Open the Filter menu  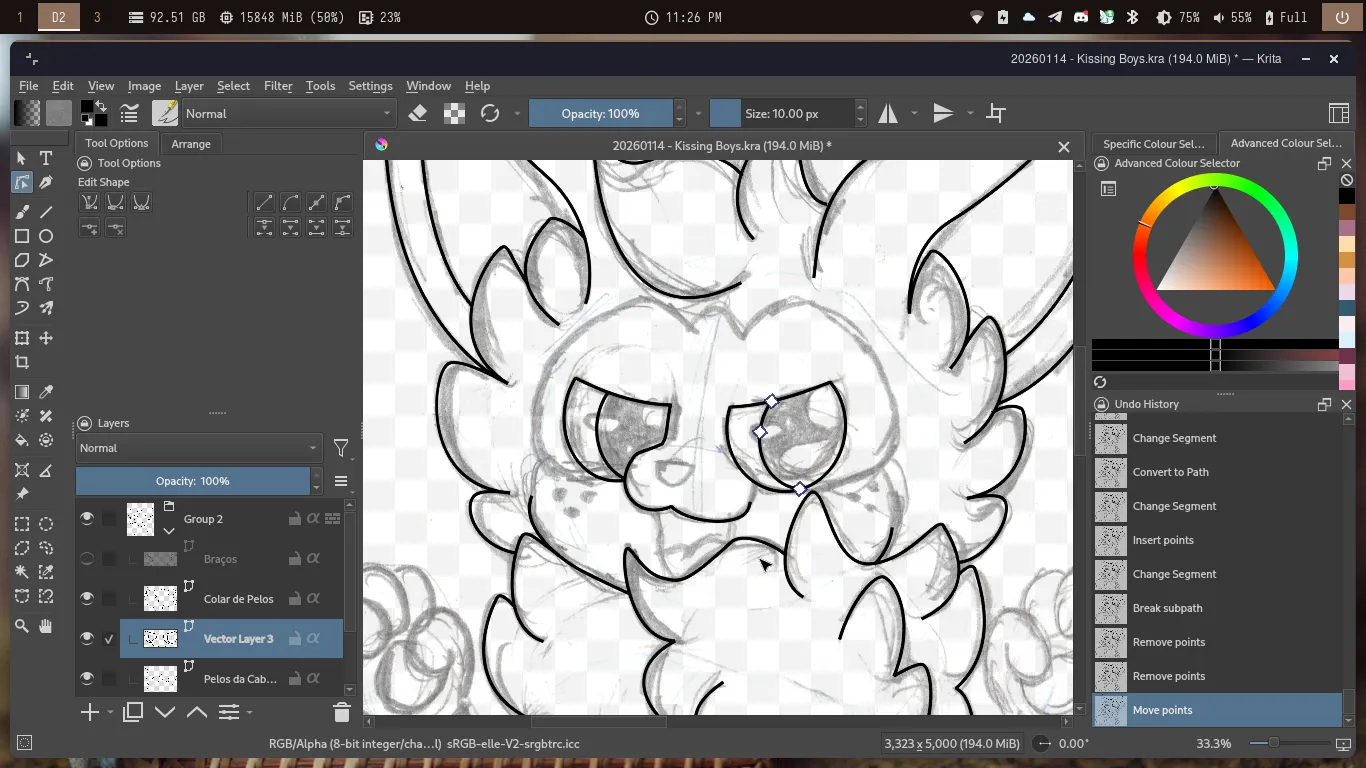click(x=278, y=86)
